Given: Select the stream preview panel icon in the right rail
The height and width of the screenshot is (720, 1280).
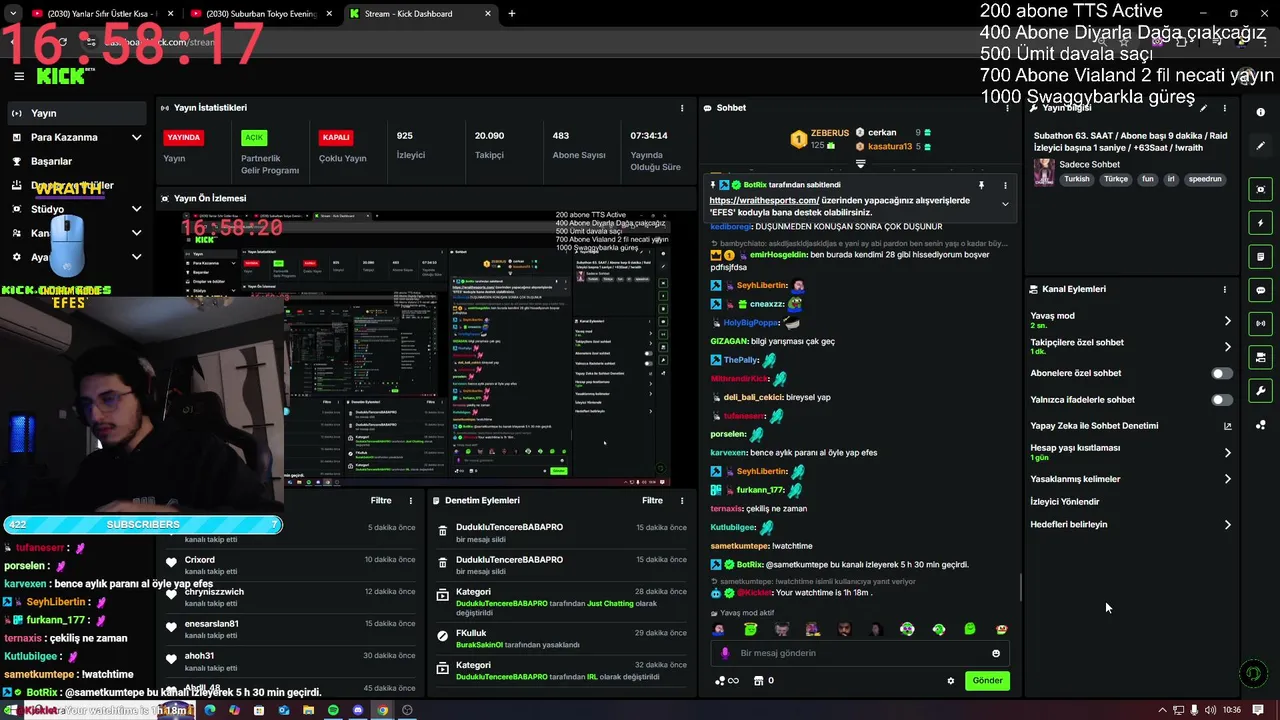Looking at the screenshot, I should click(x=1260, y=189).
